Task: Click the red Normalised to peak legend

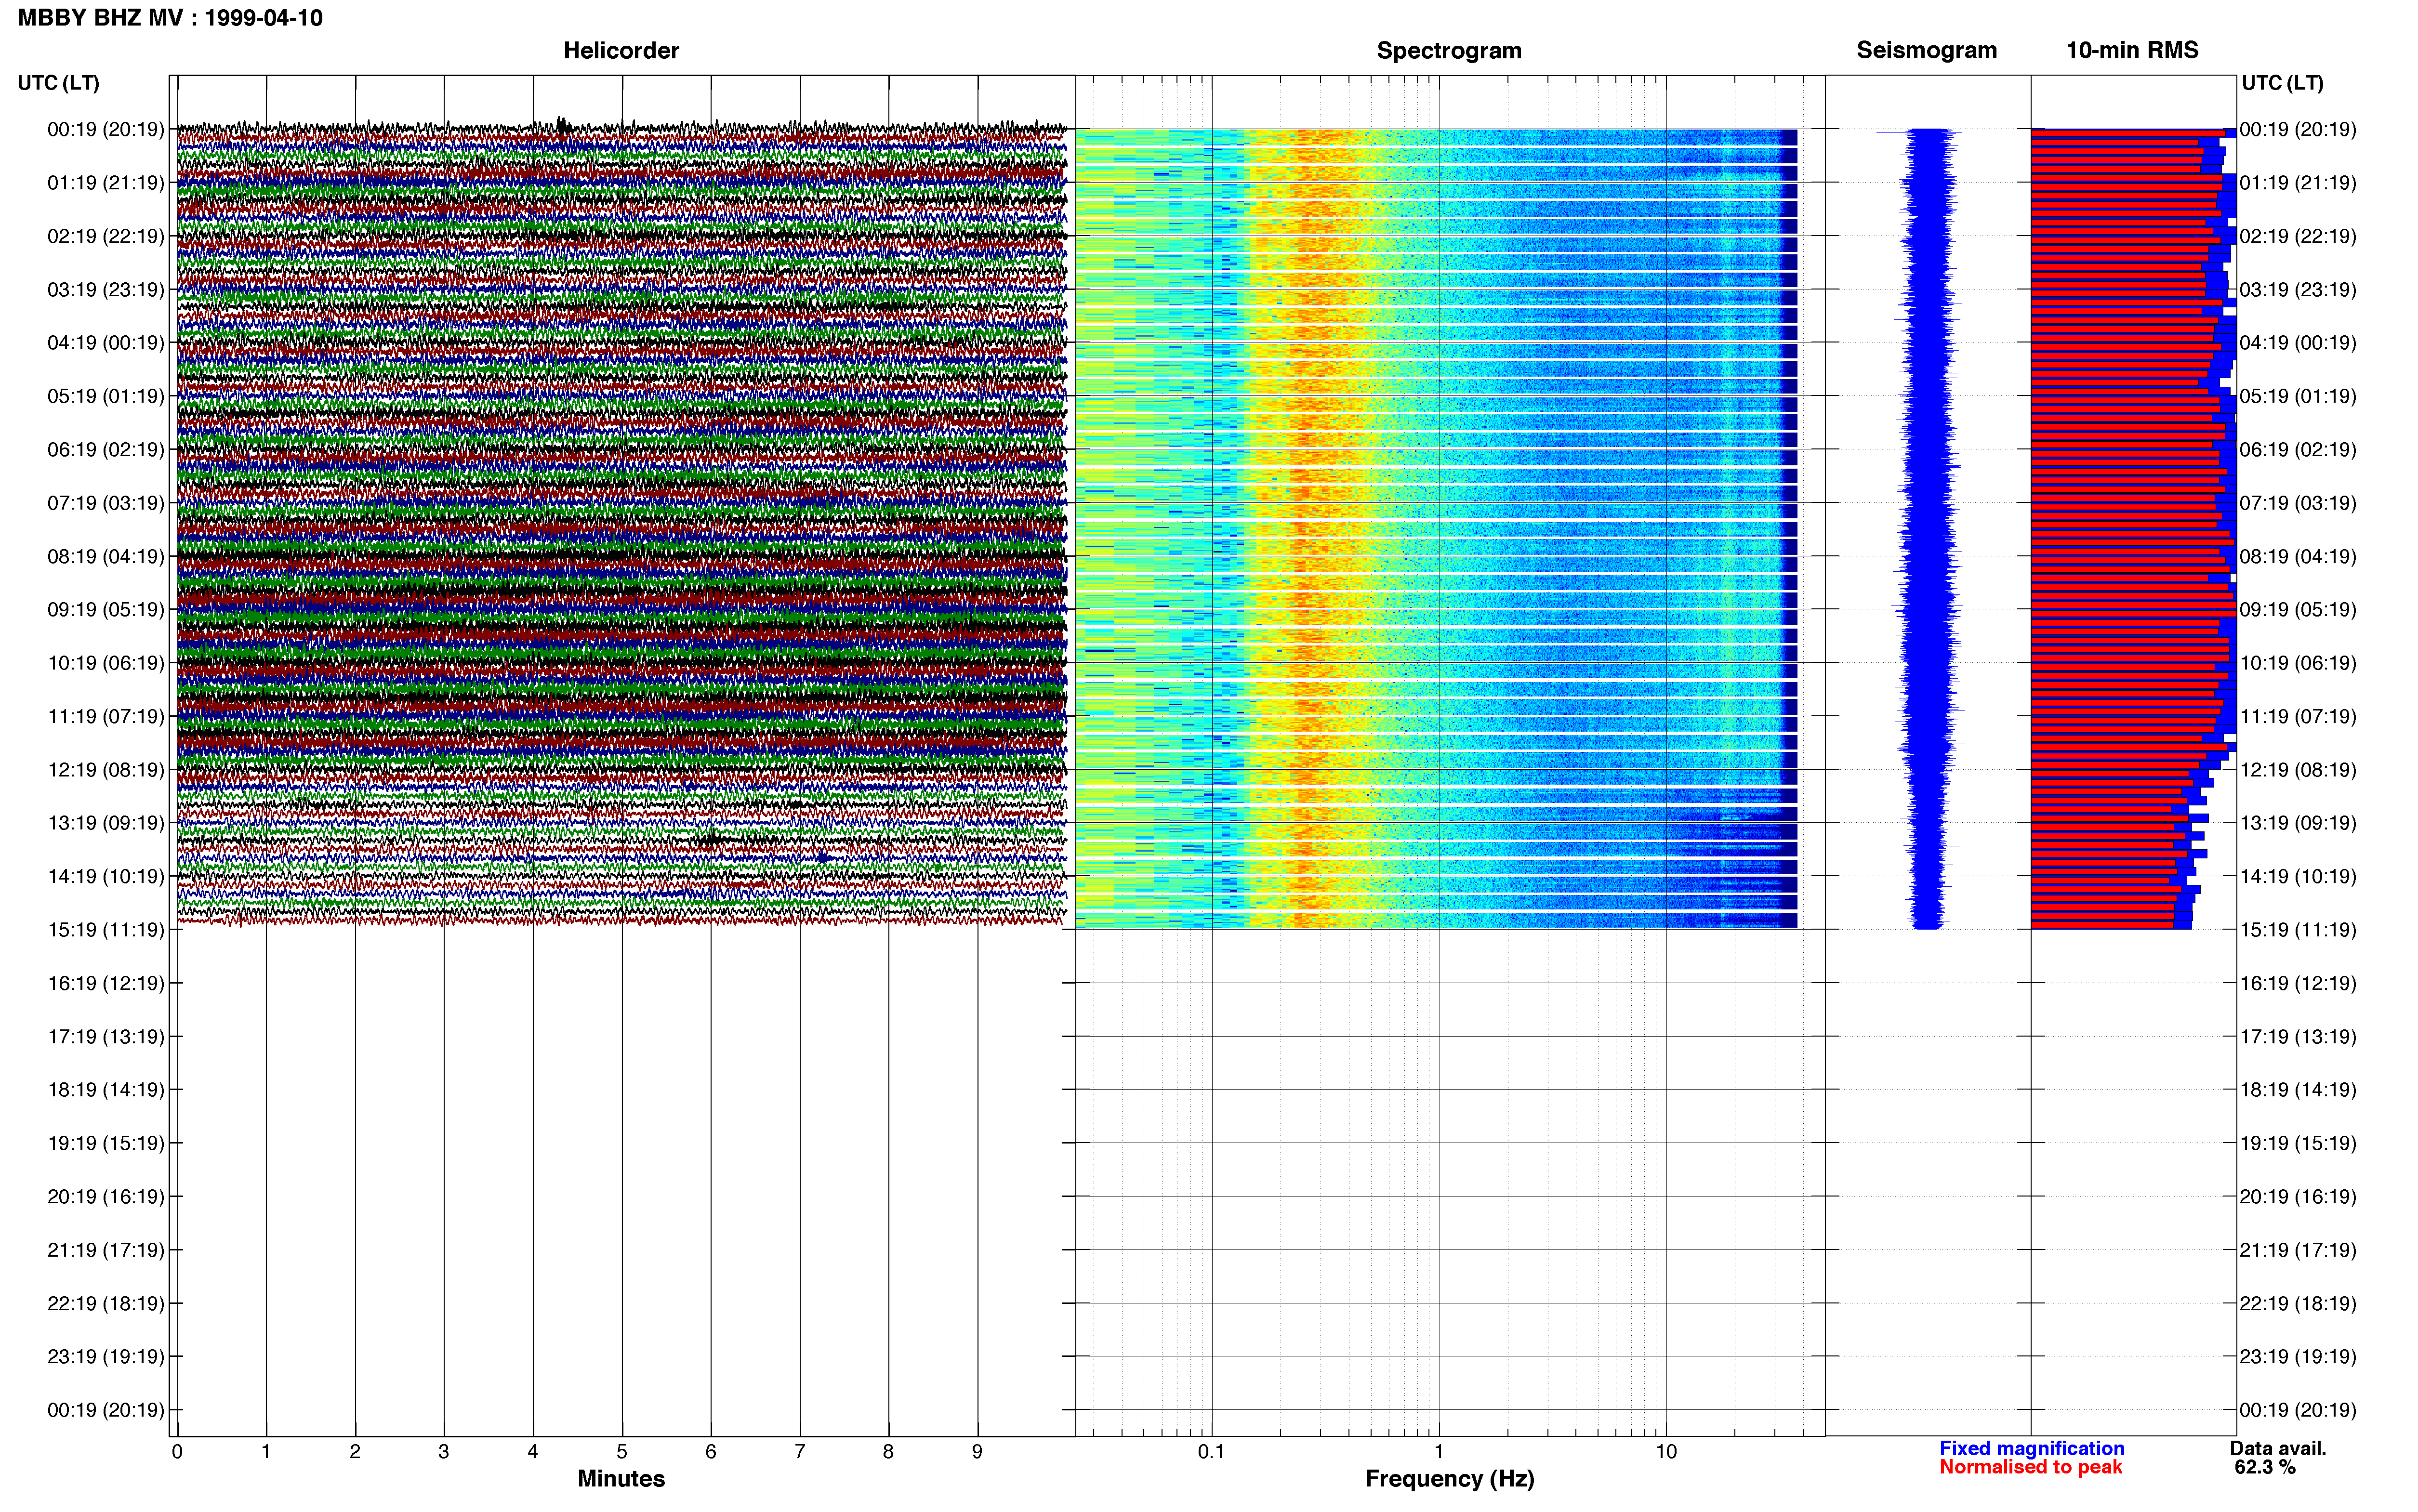Action: (2030, 1467)
